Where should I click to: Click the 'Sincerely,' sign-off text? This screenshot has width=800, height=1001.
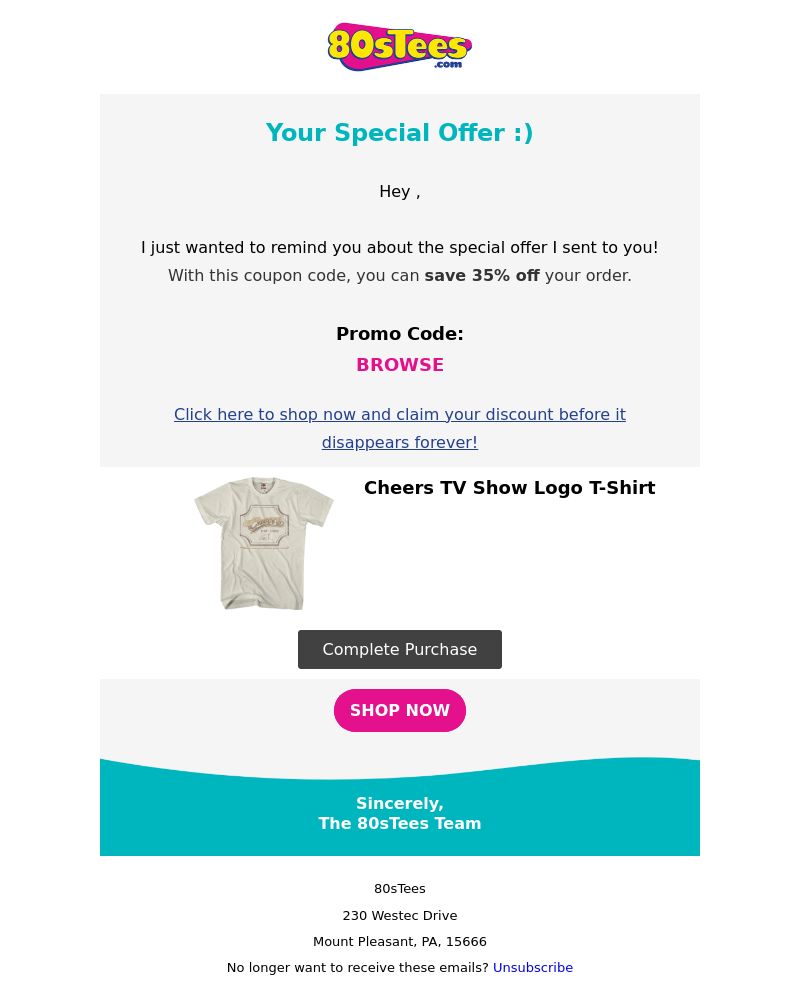point(400,803)
